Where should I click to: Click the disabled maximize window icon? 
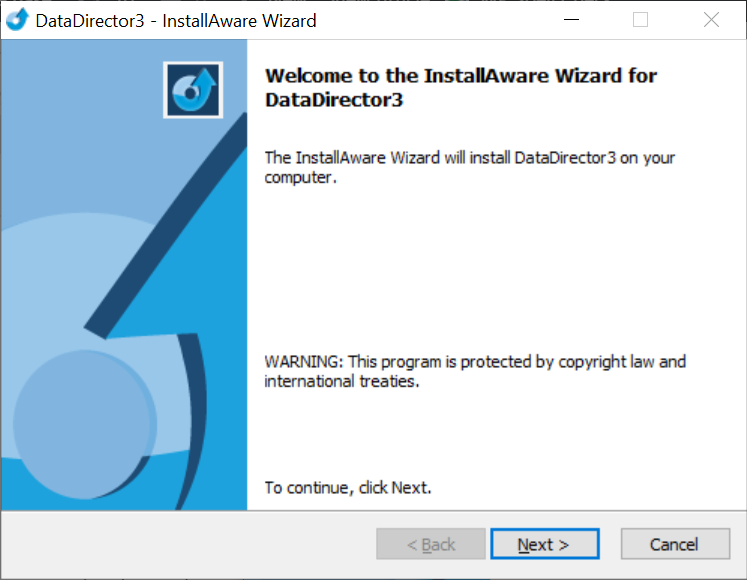coord(640,20)
